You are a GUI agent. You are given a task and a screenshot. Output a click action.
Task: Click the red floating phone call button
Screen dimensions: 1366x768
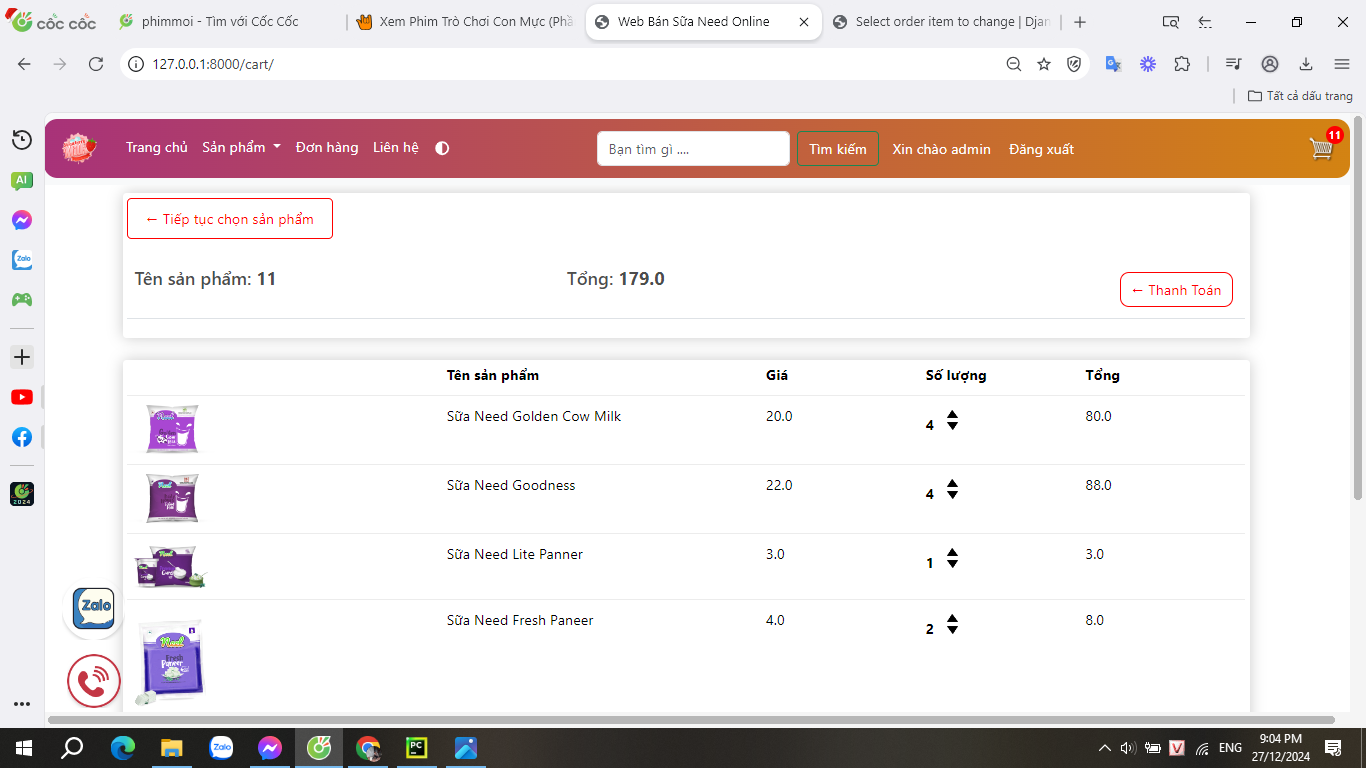tap(93, 682)
